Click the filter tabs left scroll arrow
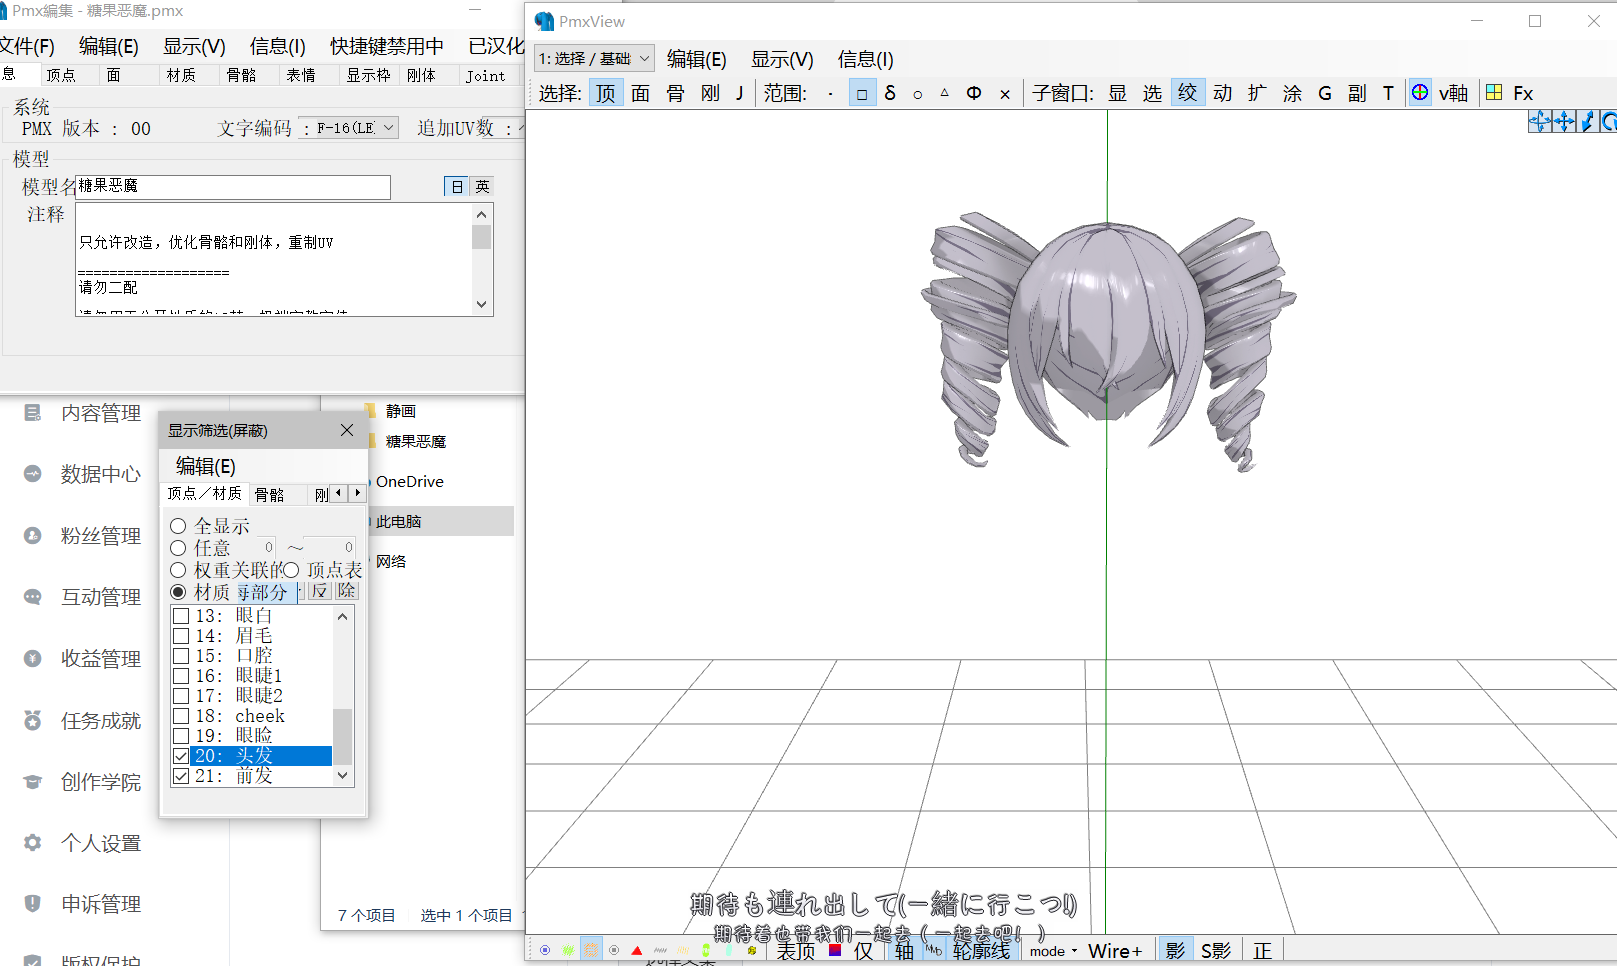 [x=339, y=492]
